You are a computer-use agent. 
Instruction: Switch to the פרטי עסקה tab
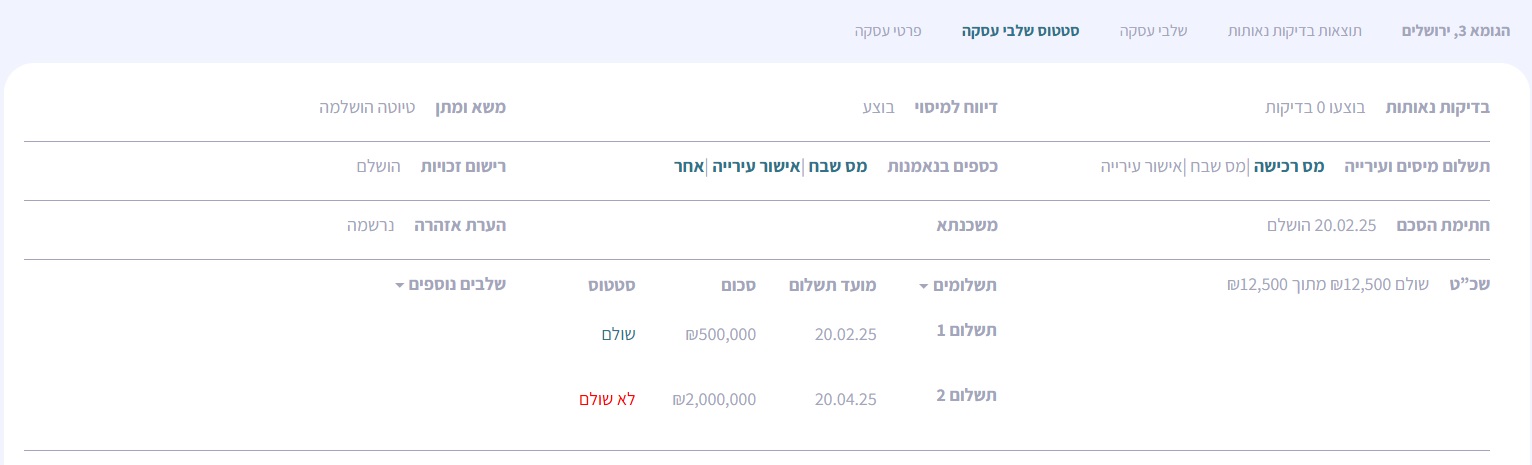click(x=887, y=31)
